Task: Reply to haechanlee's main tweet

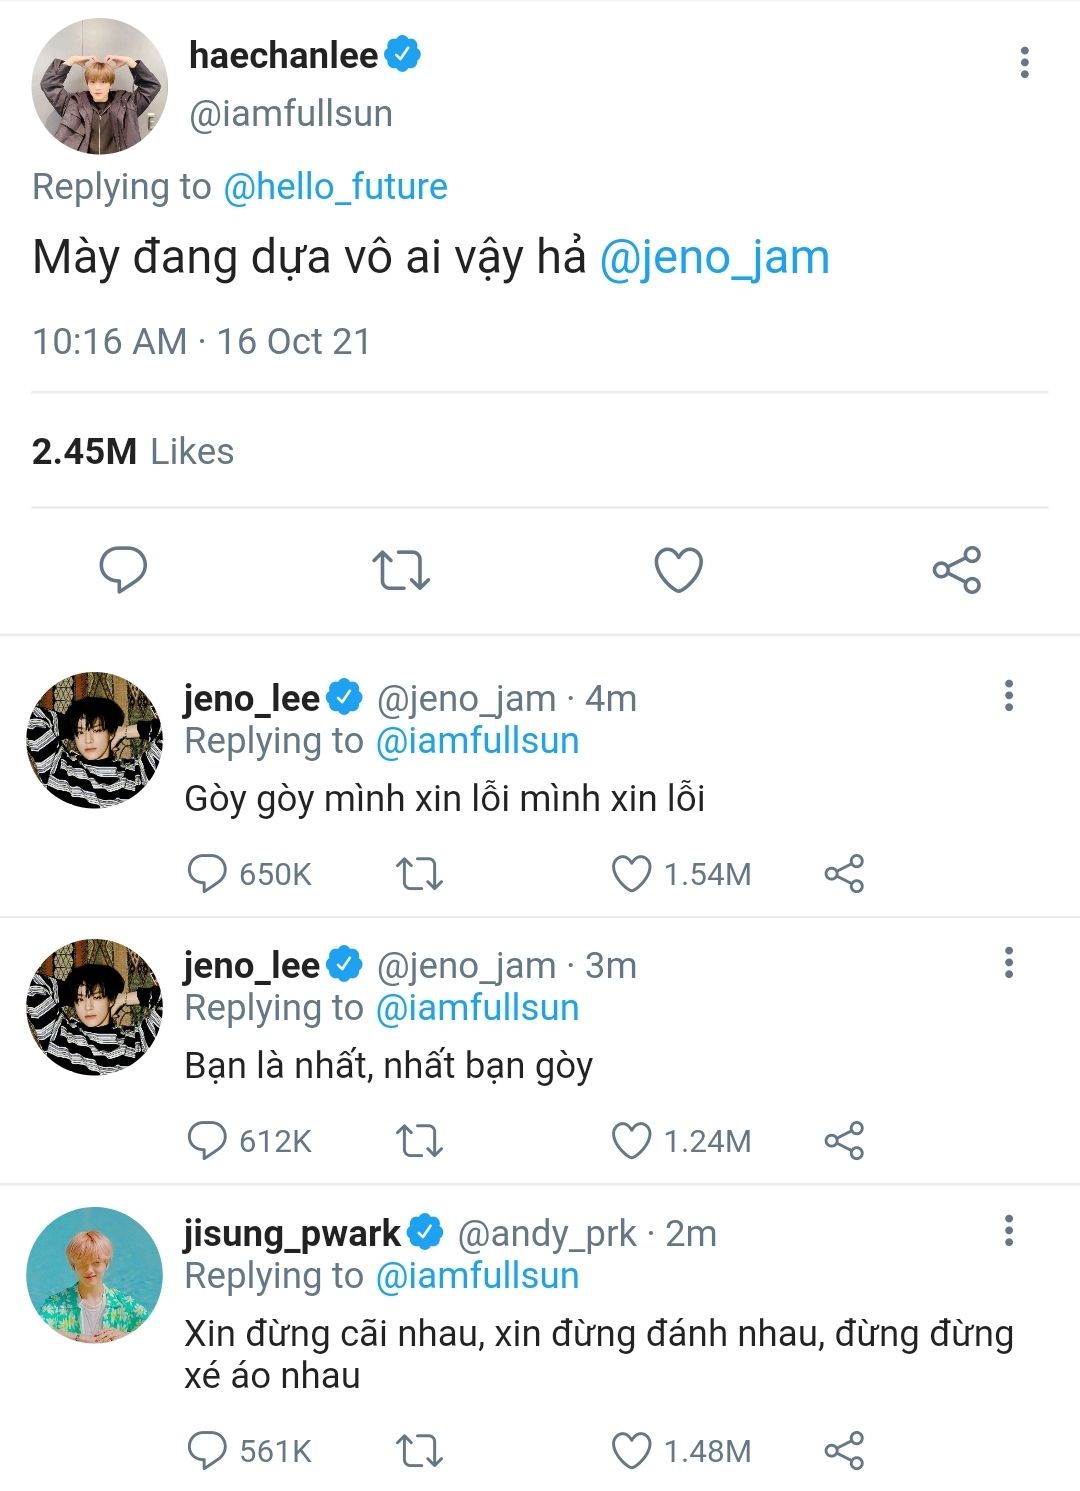Action: point(123,570)
